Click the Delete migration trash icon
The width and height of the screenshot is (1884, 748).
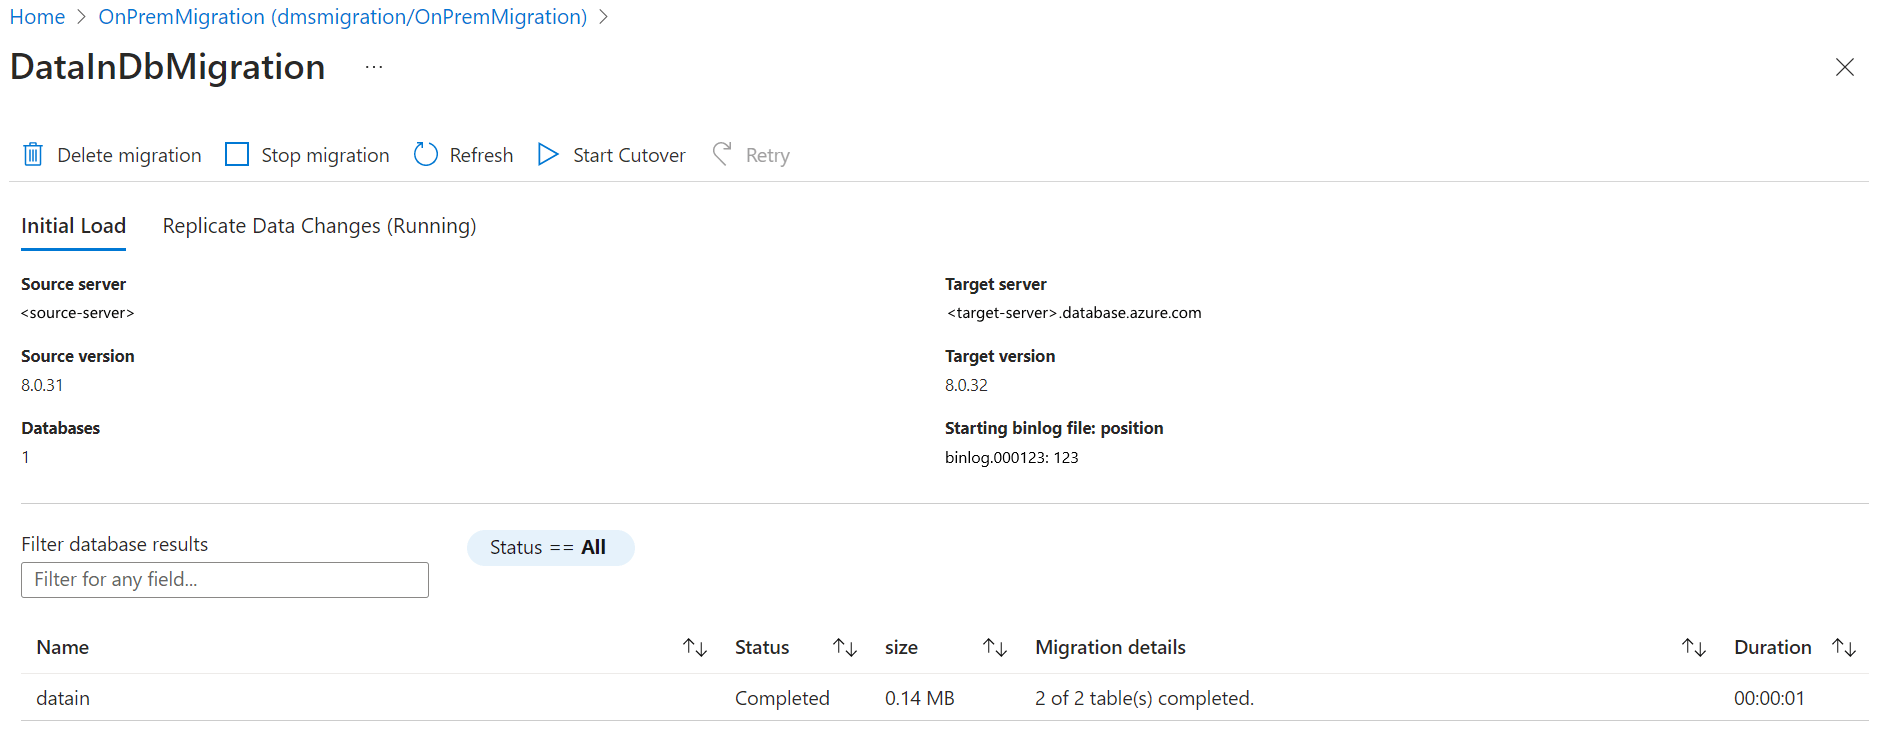33,155
